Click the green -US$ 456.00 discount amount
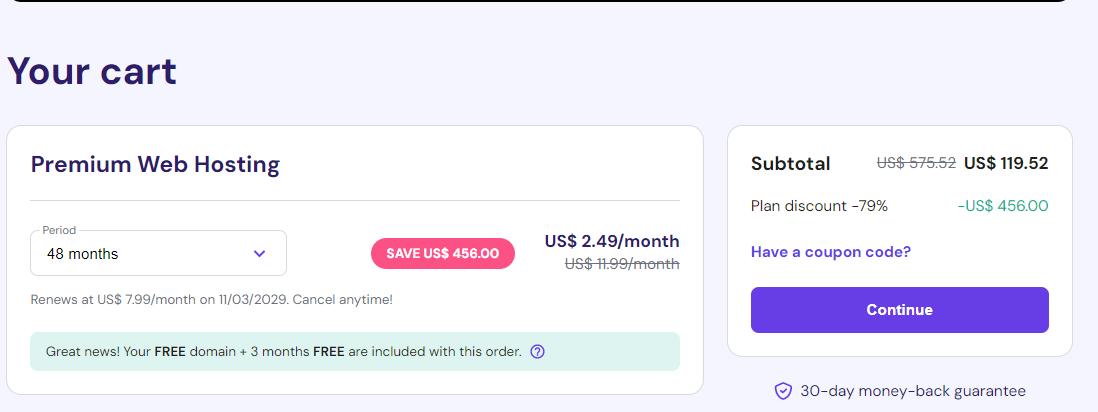Screen dimensions: 1098x412 [1003, 206]
